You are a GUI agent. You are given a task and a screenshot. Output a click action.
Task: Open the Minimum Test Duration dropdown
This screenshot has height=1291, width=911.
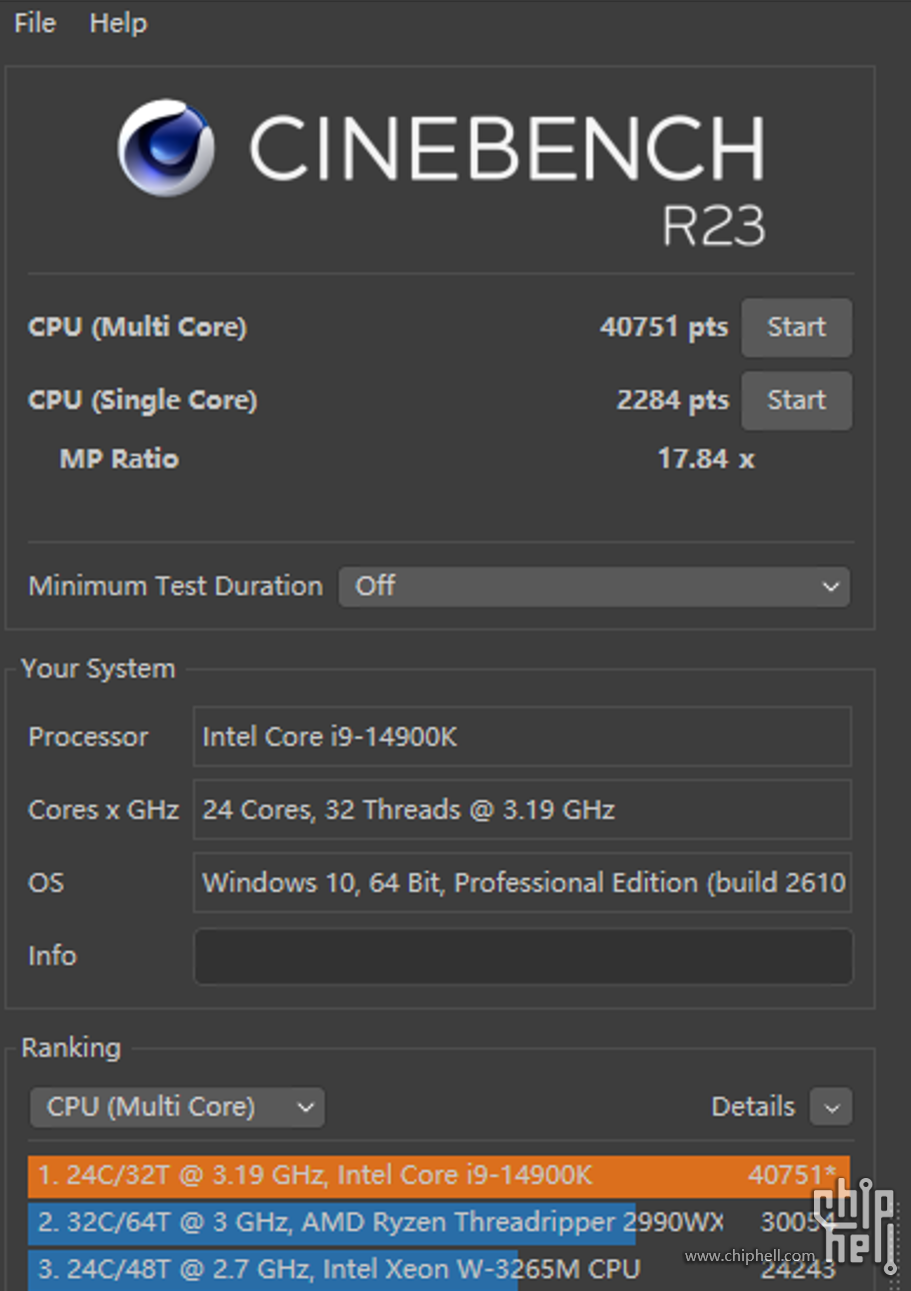point(594,586)
